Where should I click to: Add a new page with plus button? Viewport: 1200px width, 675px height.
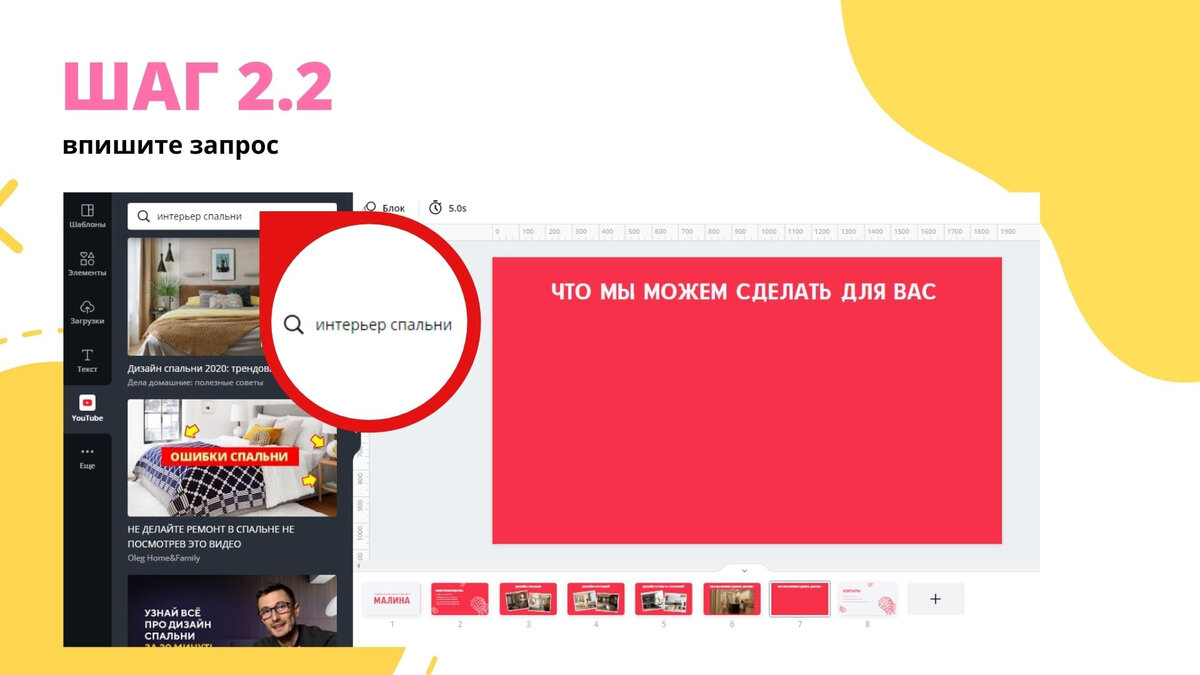936,599
